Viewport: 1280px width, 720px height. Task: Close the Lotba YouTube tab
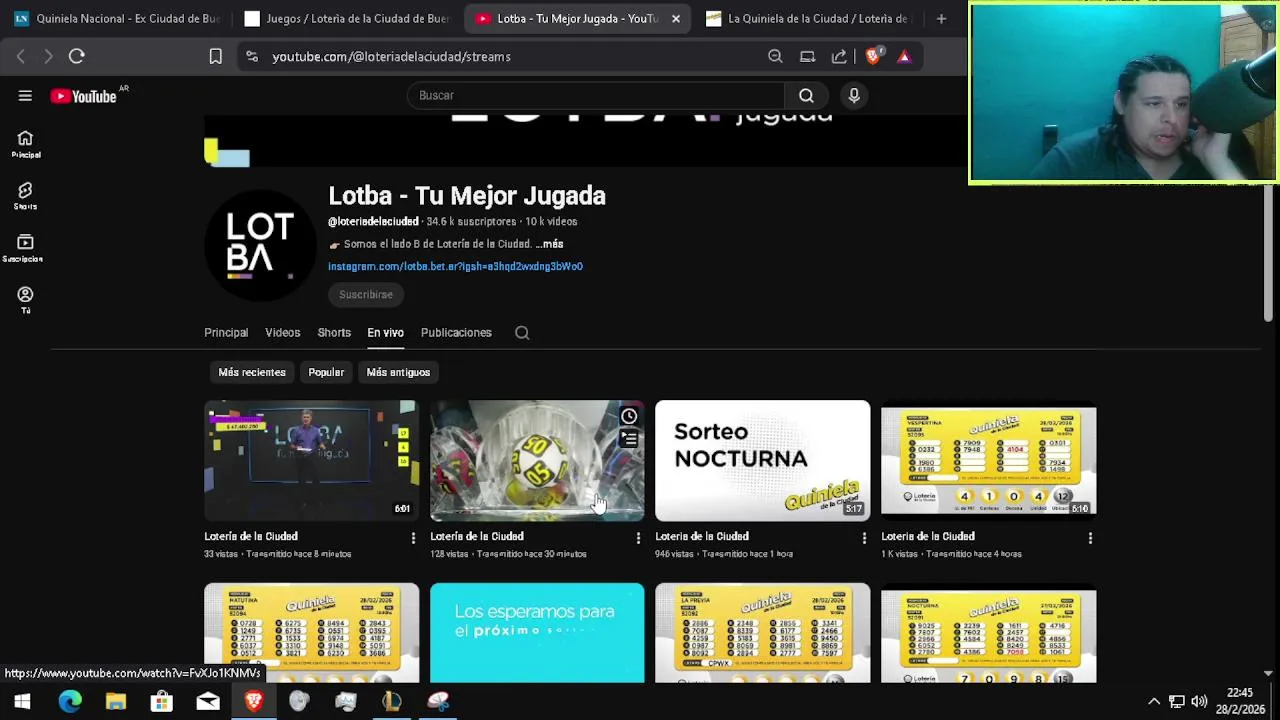tap(676, 19)
